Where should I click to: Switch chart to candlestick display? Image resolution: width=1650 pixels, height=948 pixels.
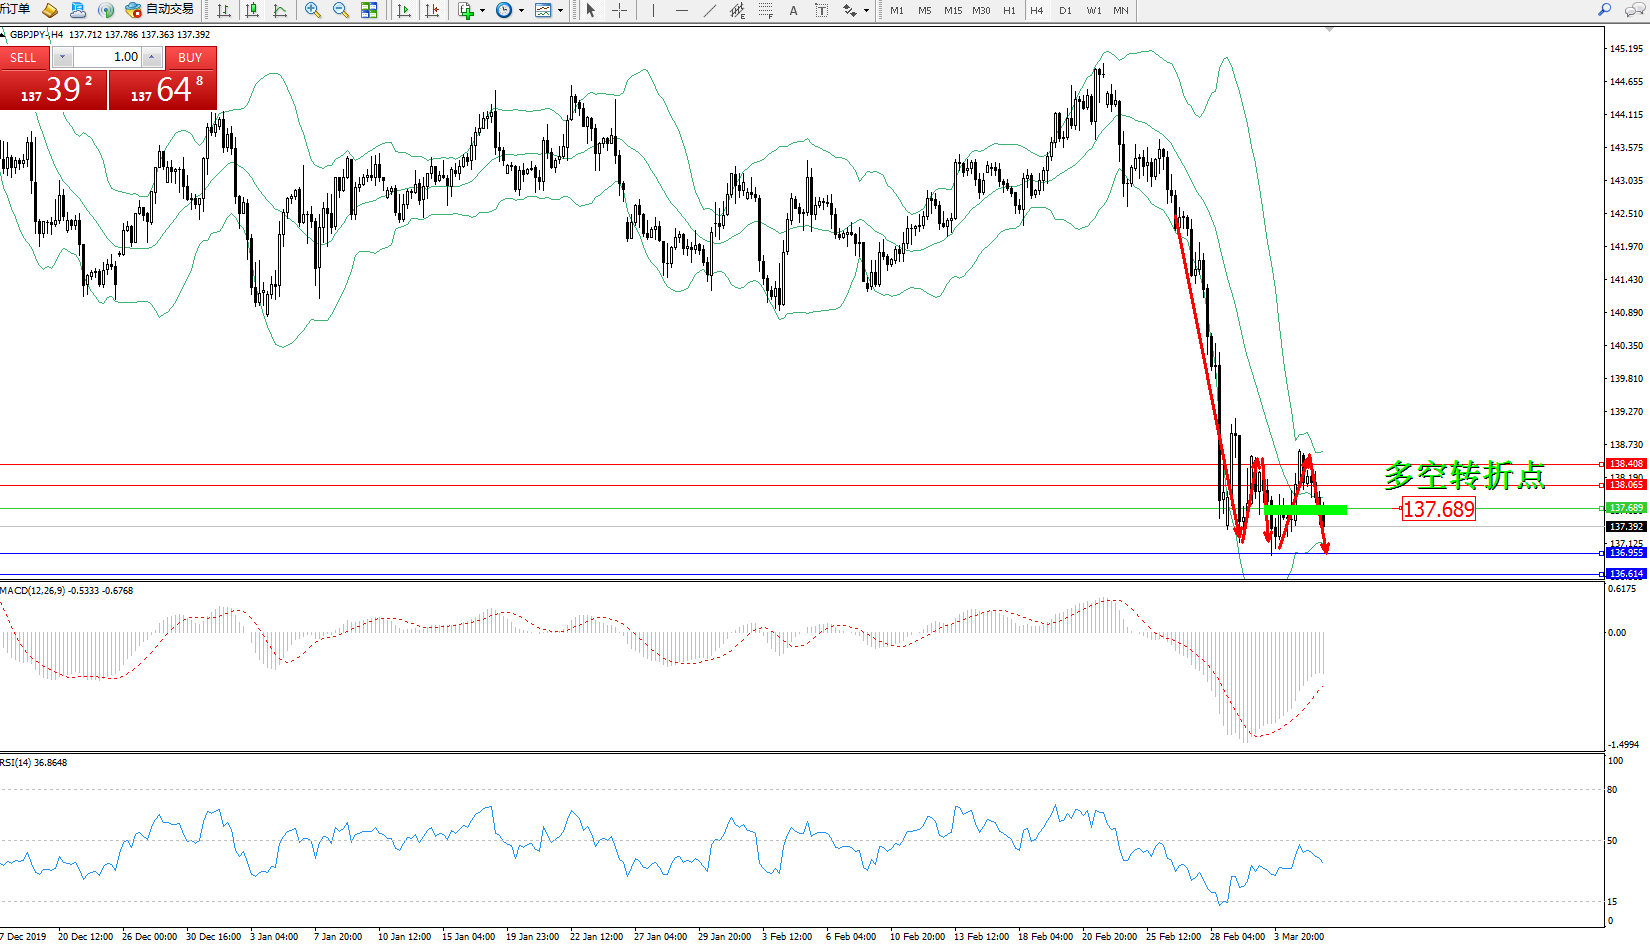coord(252,10)
